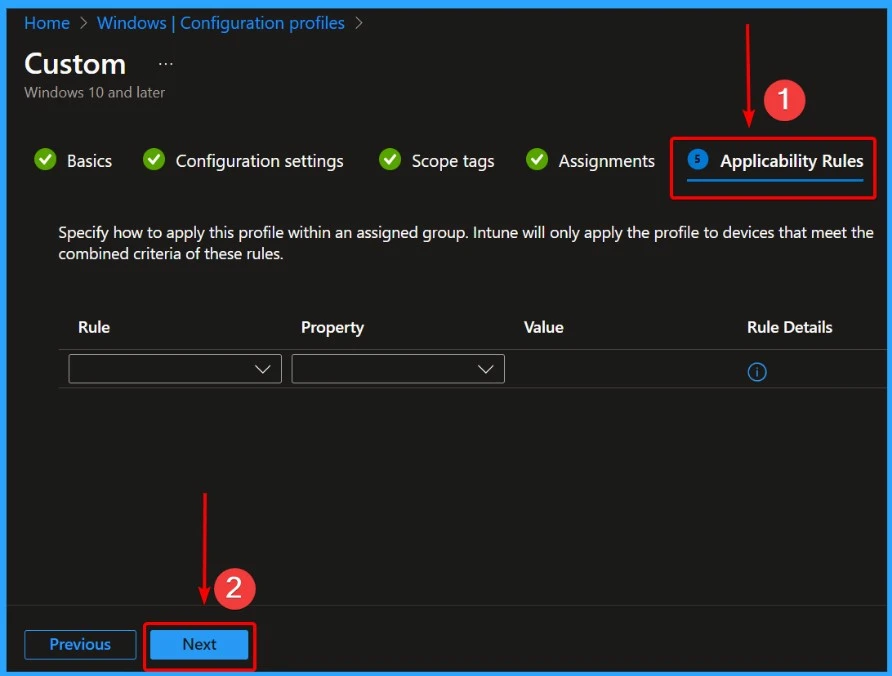Click the blue step 5 circle icon

(x=698, y=160)
